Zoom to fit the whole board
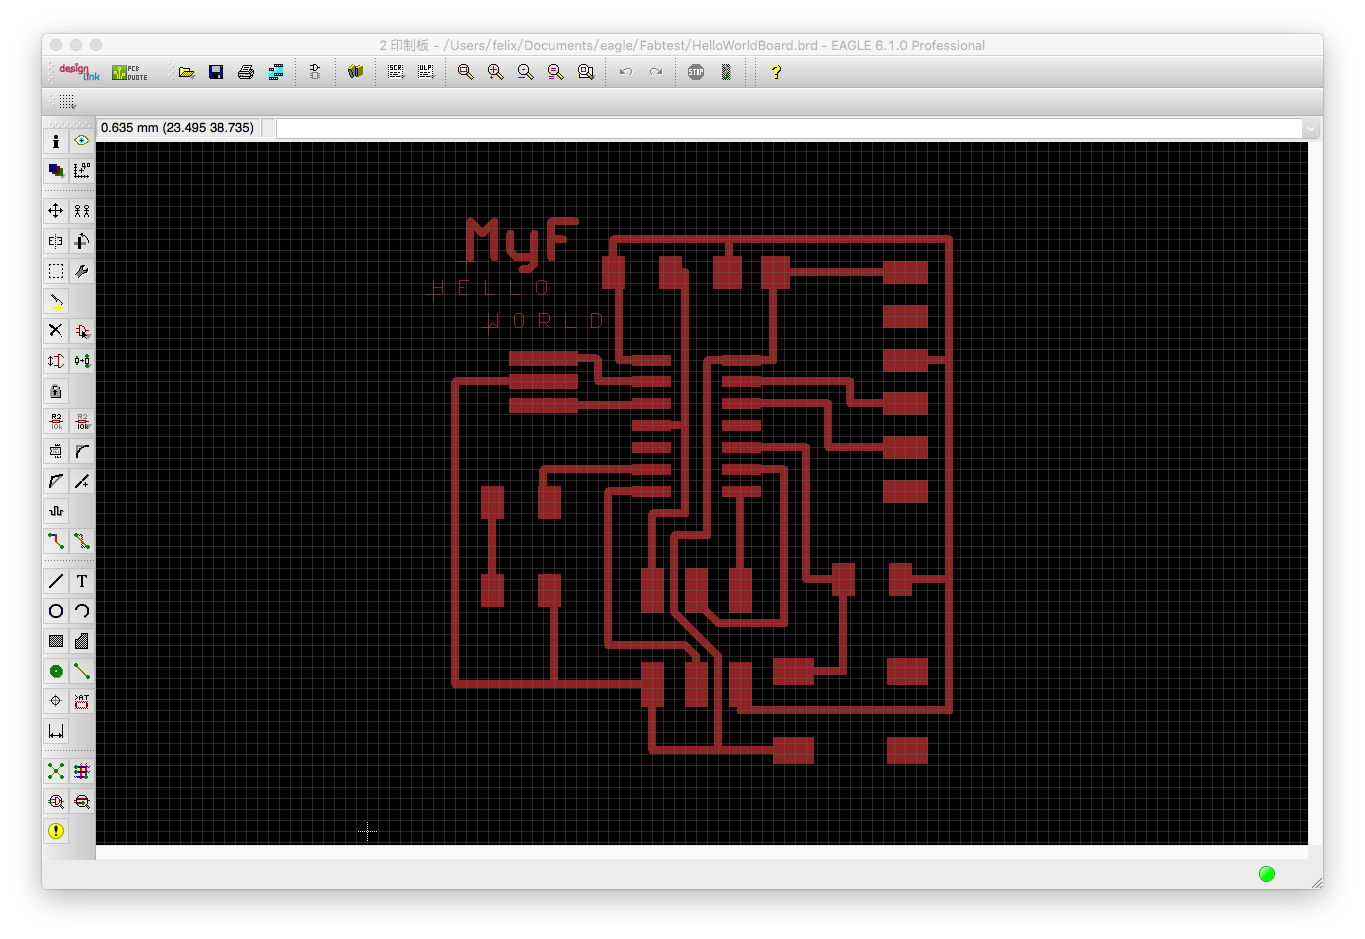Viewport: 1365px width, 939px height. point(465,71)
